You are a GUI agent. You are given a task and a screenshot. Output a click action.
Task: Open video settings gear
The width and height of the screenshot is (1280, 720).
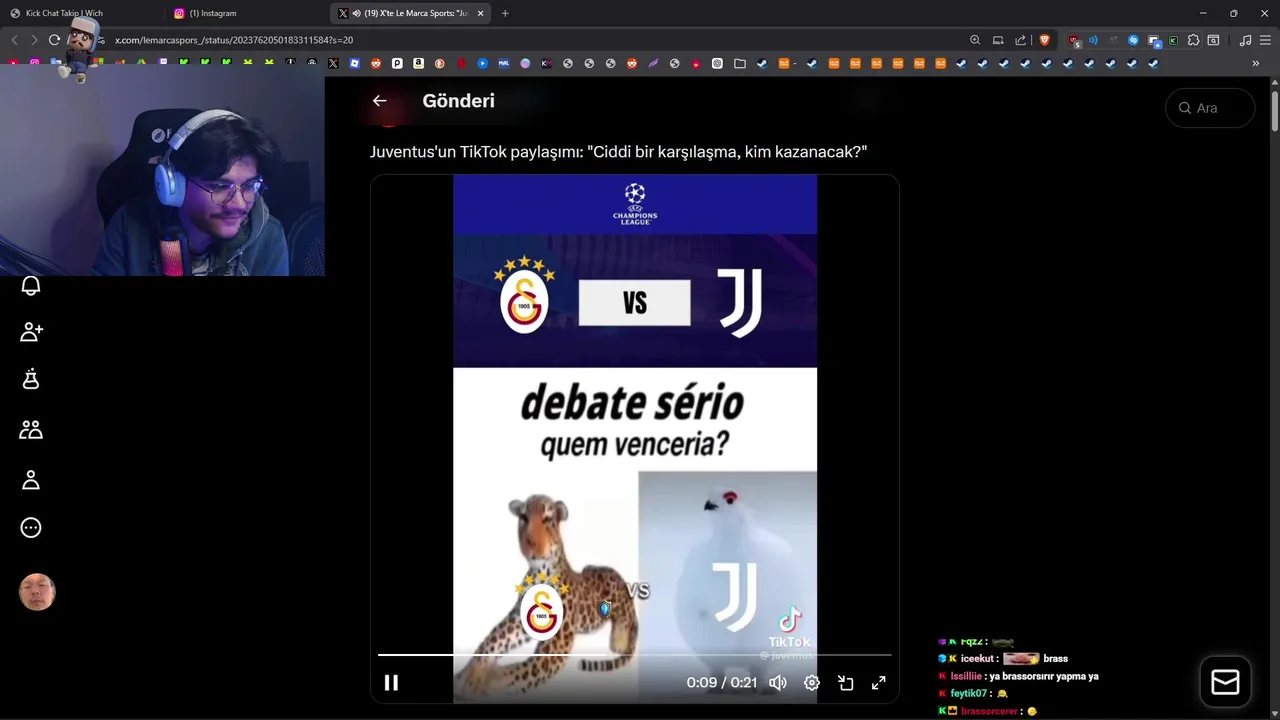[x=812, y=682]
